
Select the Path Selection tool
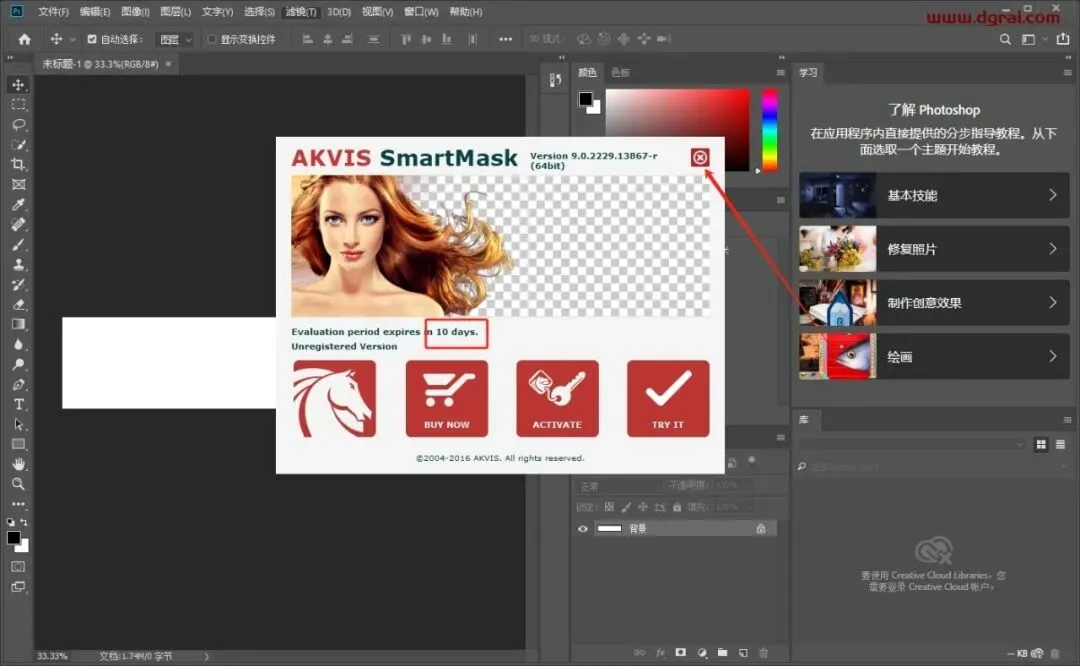tap(19, 424)
